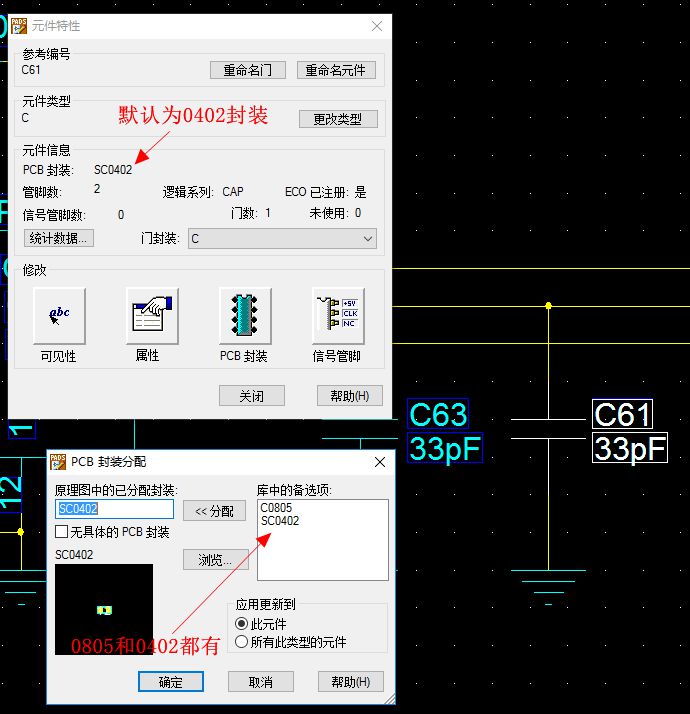Screen dimensions: 690x714
Task: Click PADS icon in PCB 封装分配 title bar
Action: pyautogui.click(x=58, y=462)
